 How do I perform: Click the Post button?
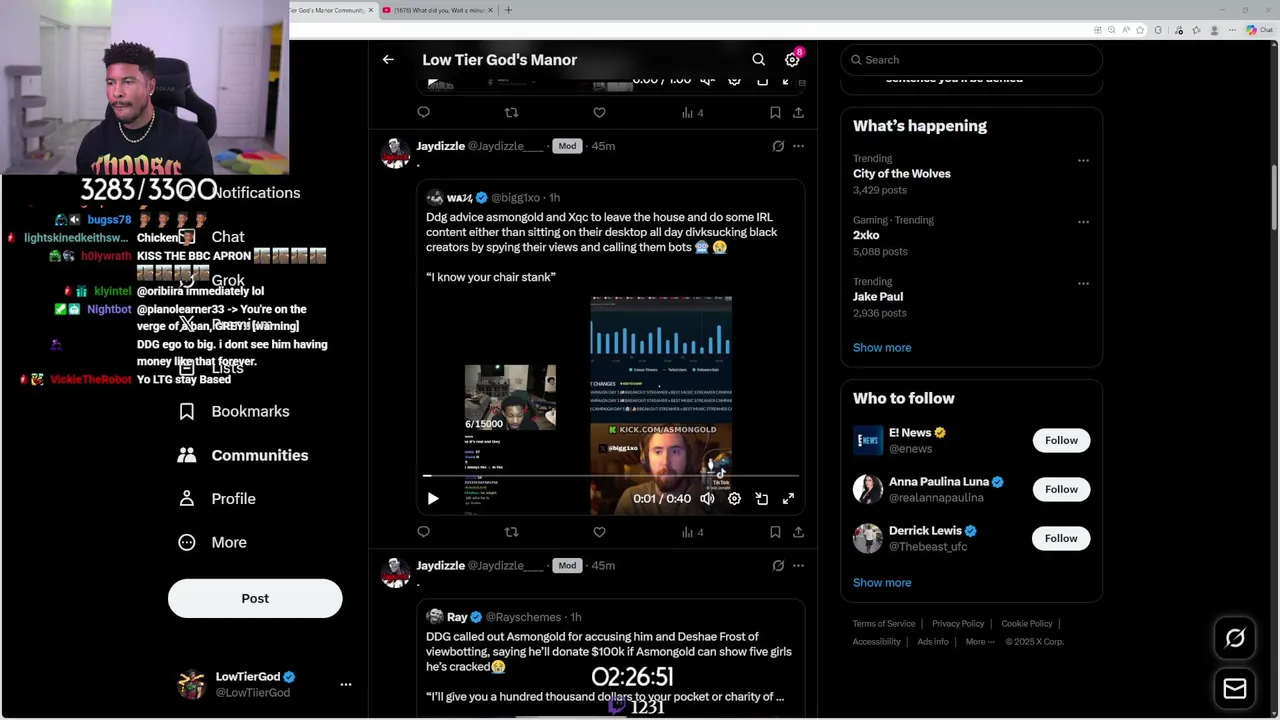point(255,598)
